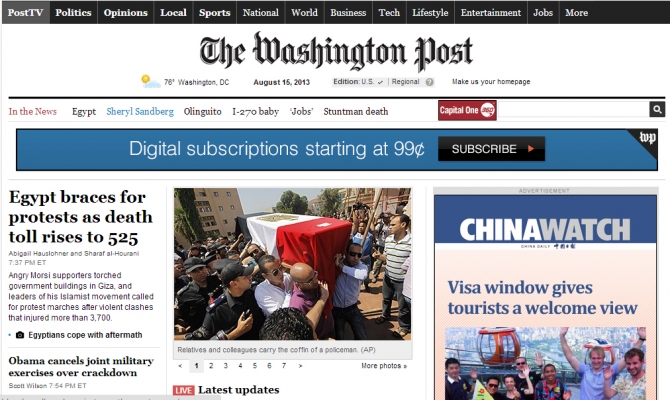670x400 pixels.
Task: Click the weather sun-cloud icon
Action: [x=150, y=81]
